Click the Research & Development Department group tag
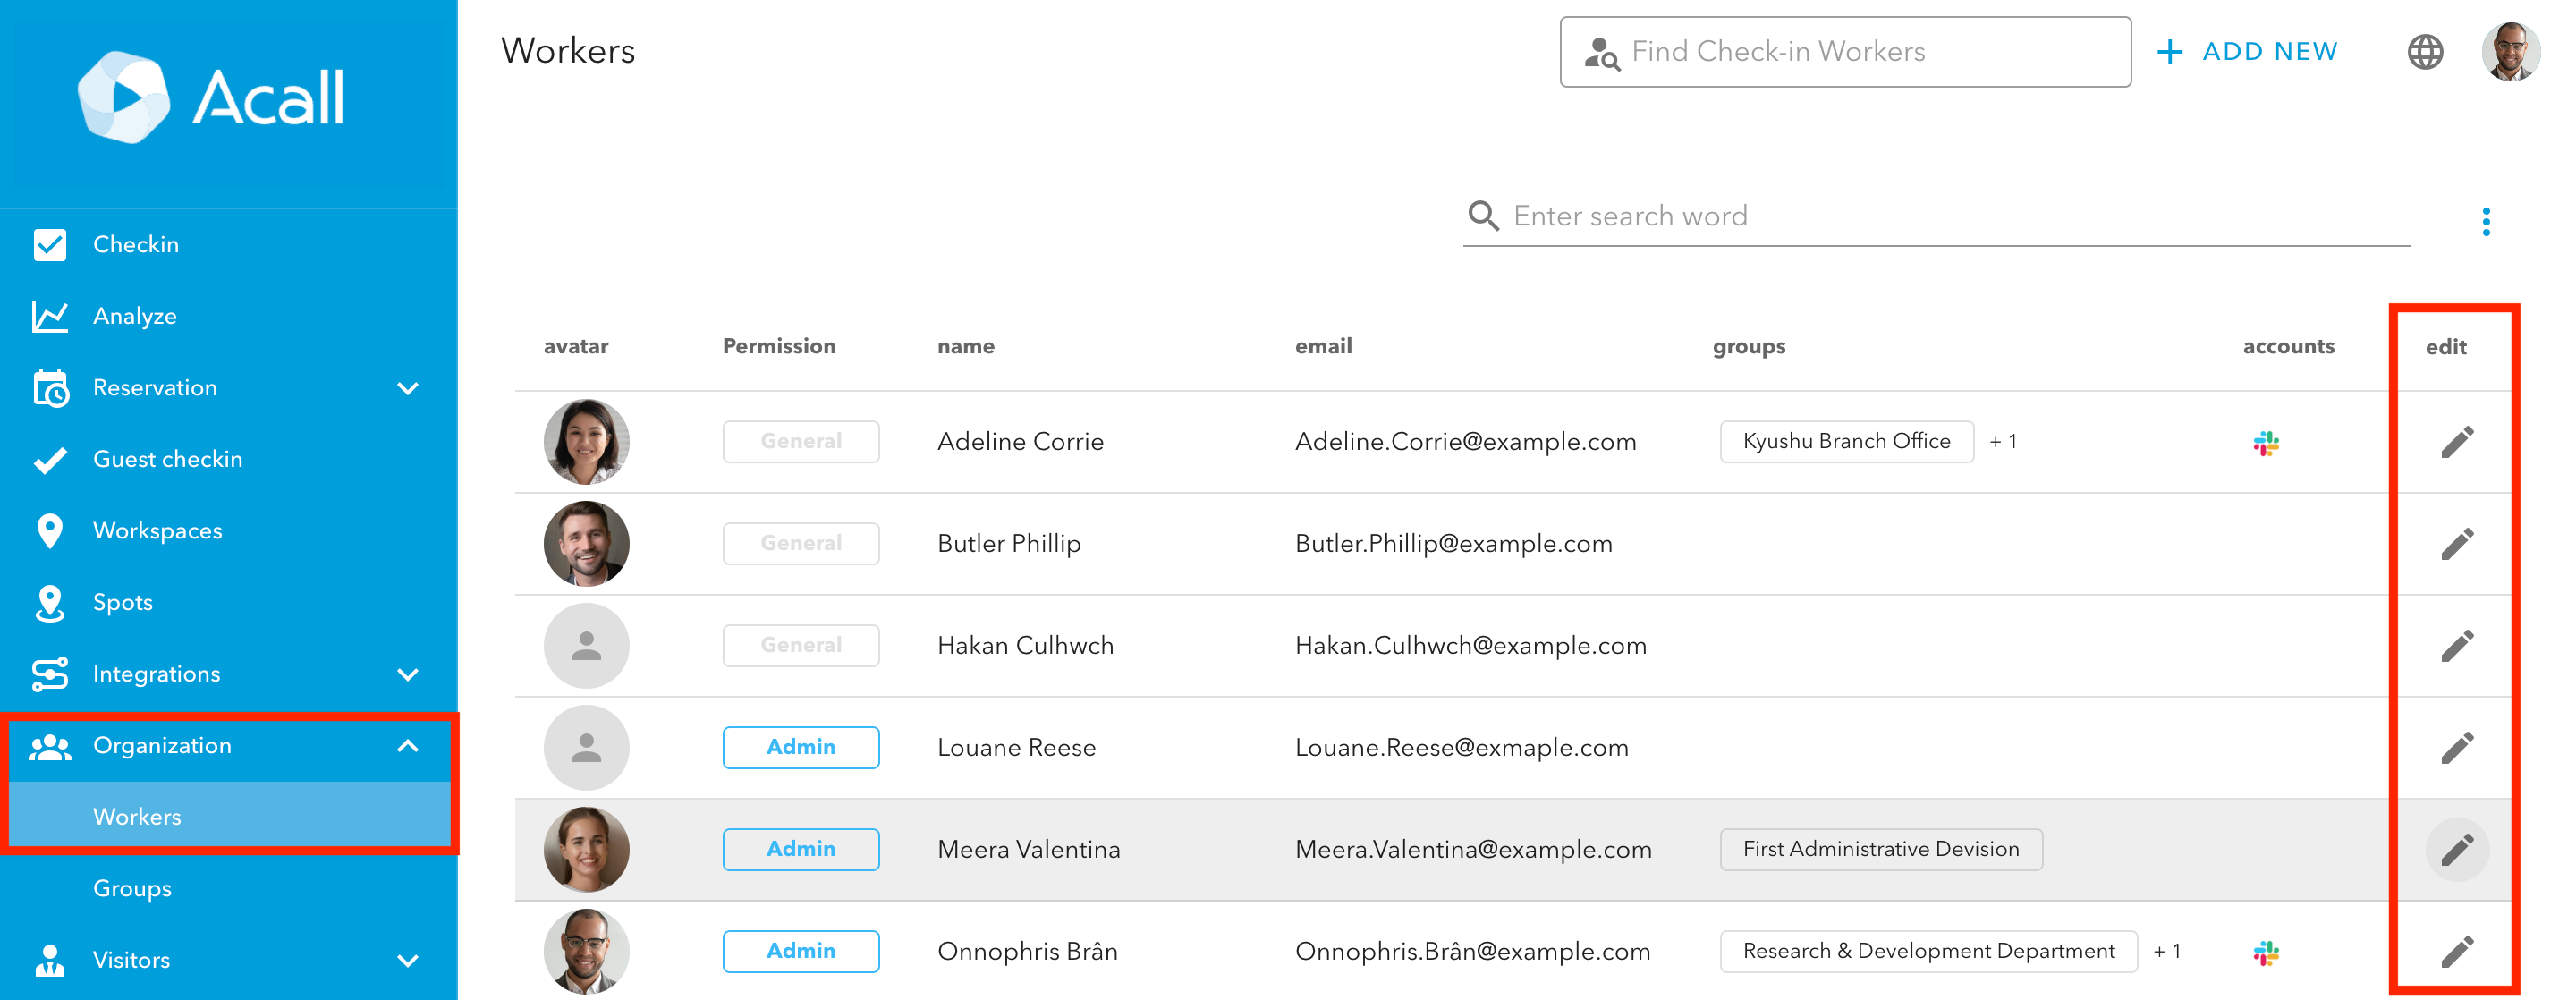The height and width of the screenshot is (1000, 2576). click(1929, 951)
